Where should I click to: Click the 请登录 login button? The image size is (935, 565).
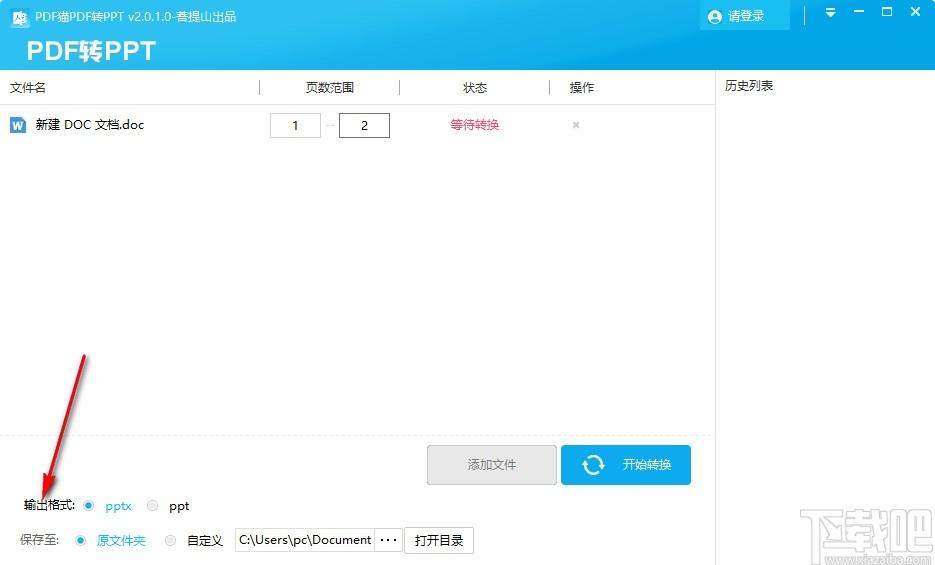[745, 16]
